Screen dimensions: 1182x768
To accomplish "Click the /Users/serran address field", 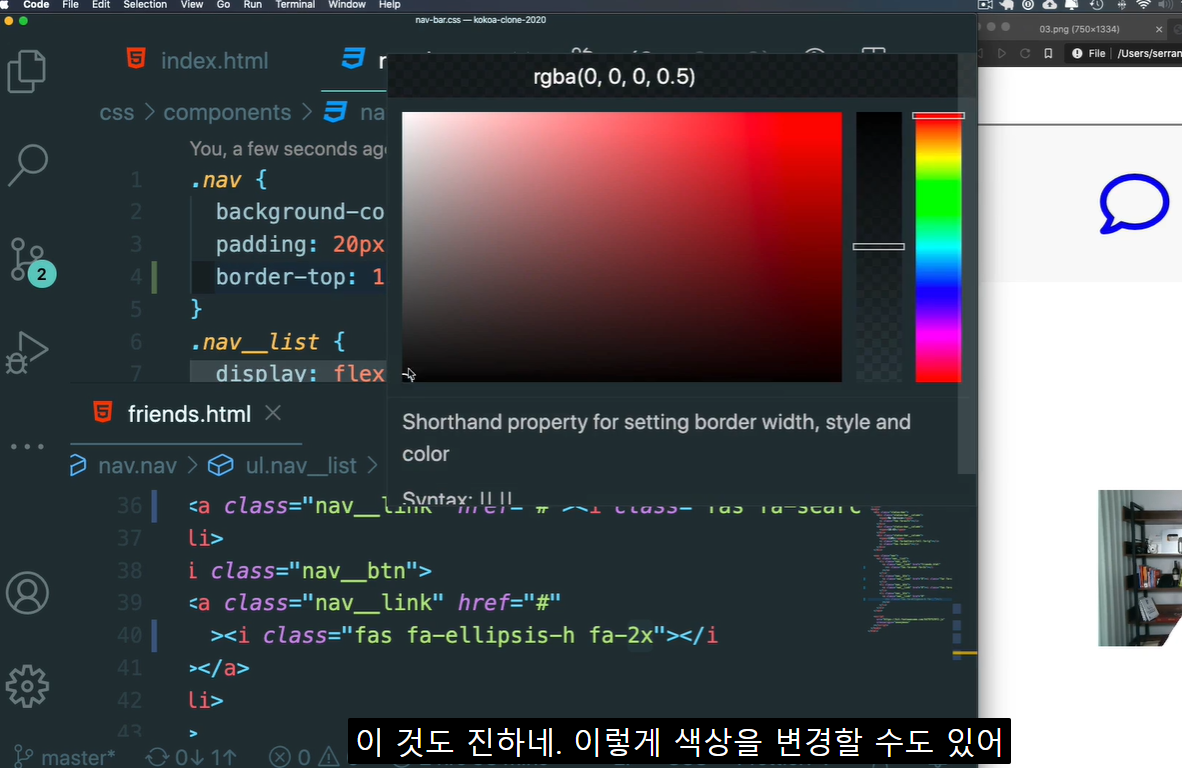I will point(1149,54).
